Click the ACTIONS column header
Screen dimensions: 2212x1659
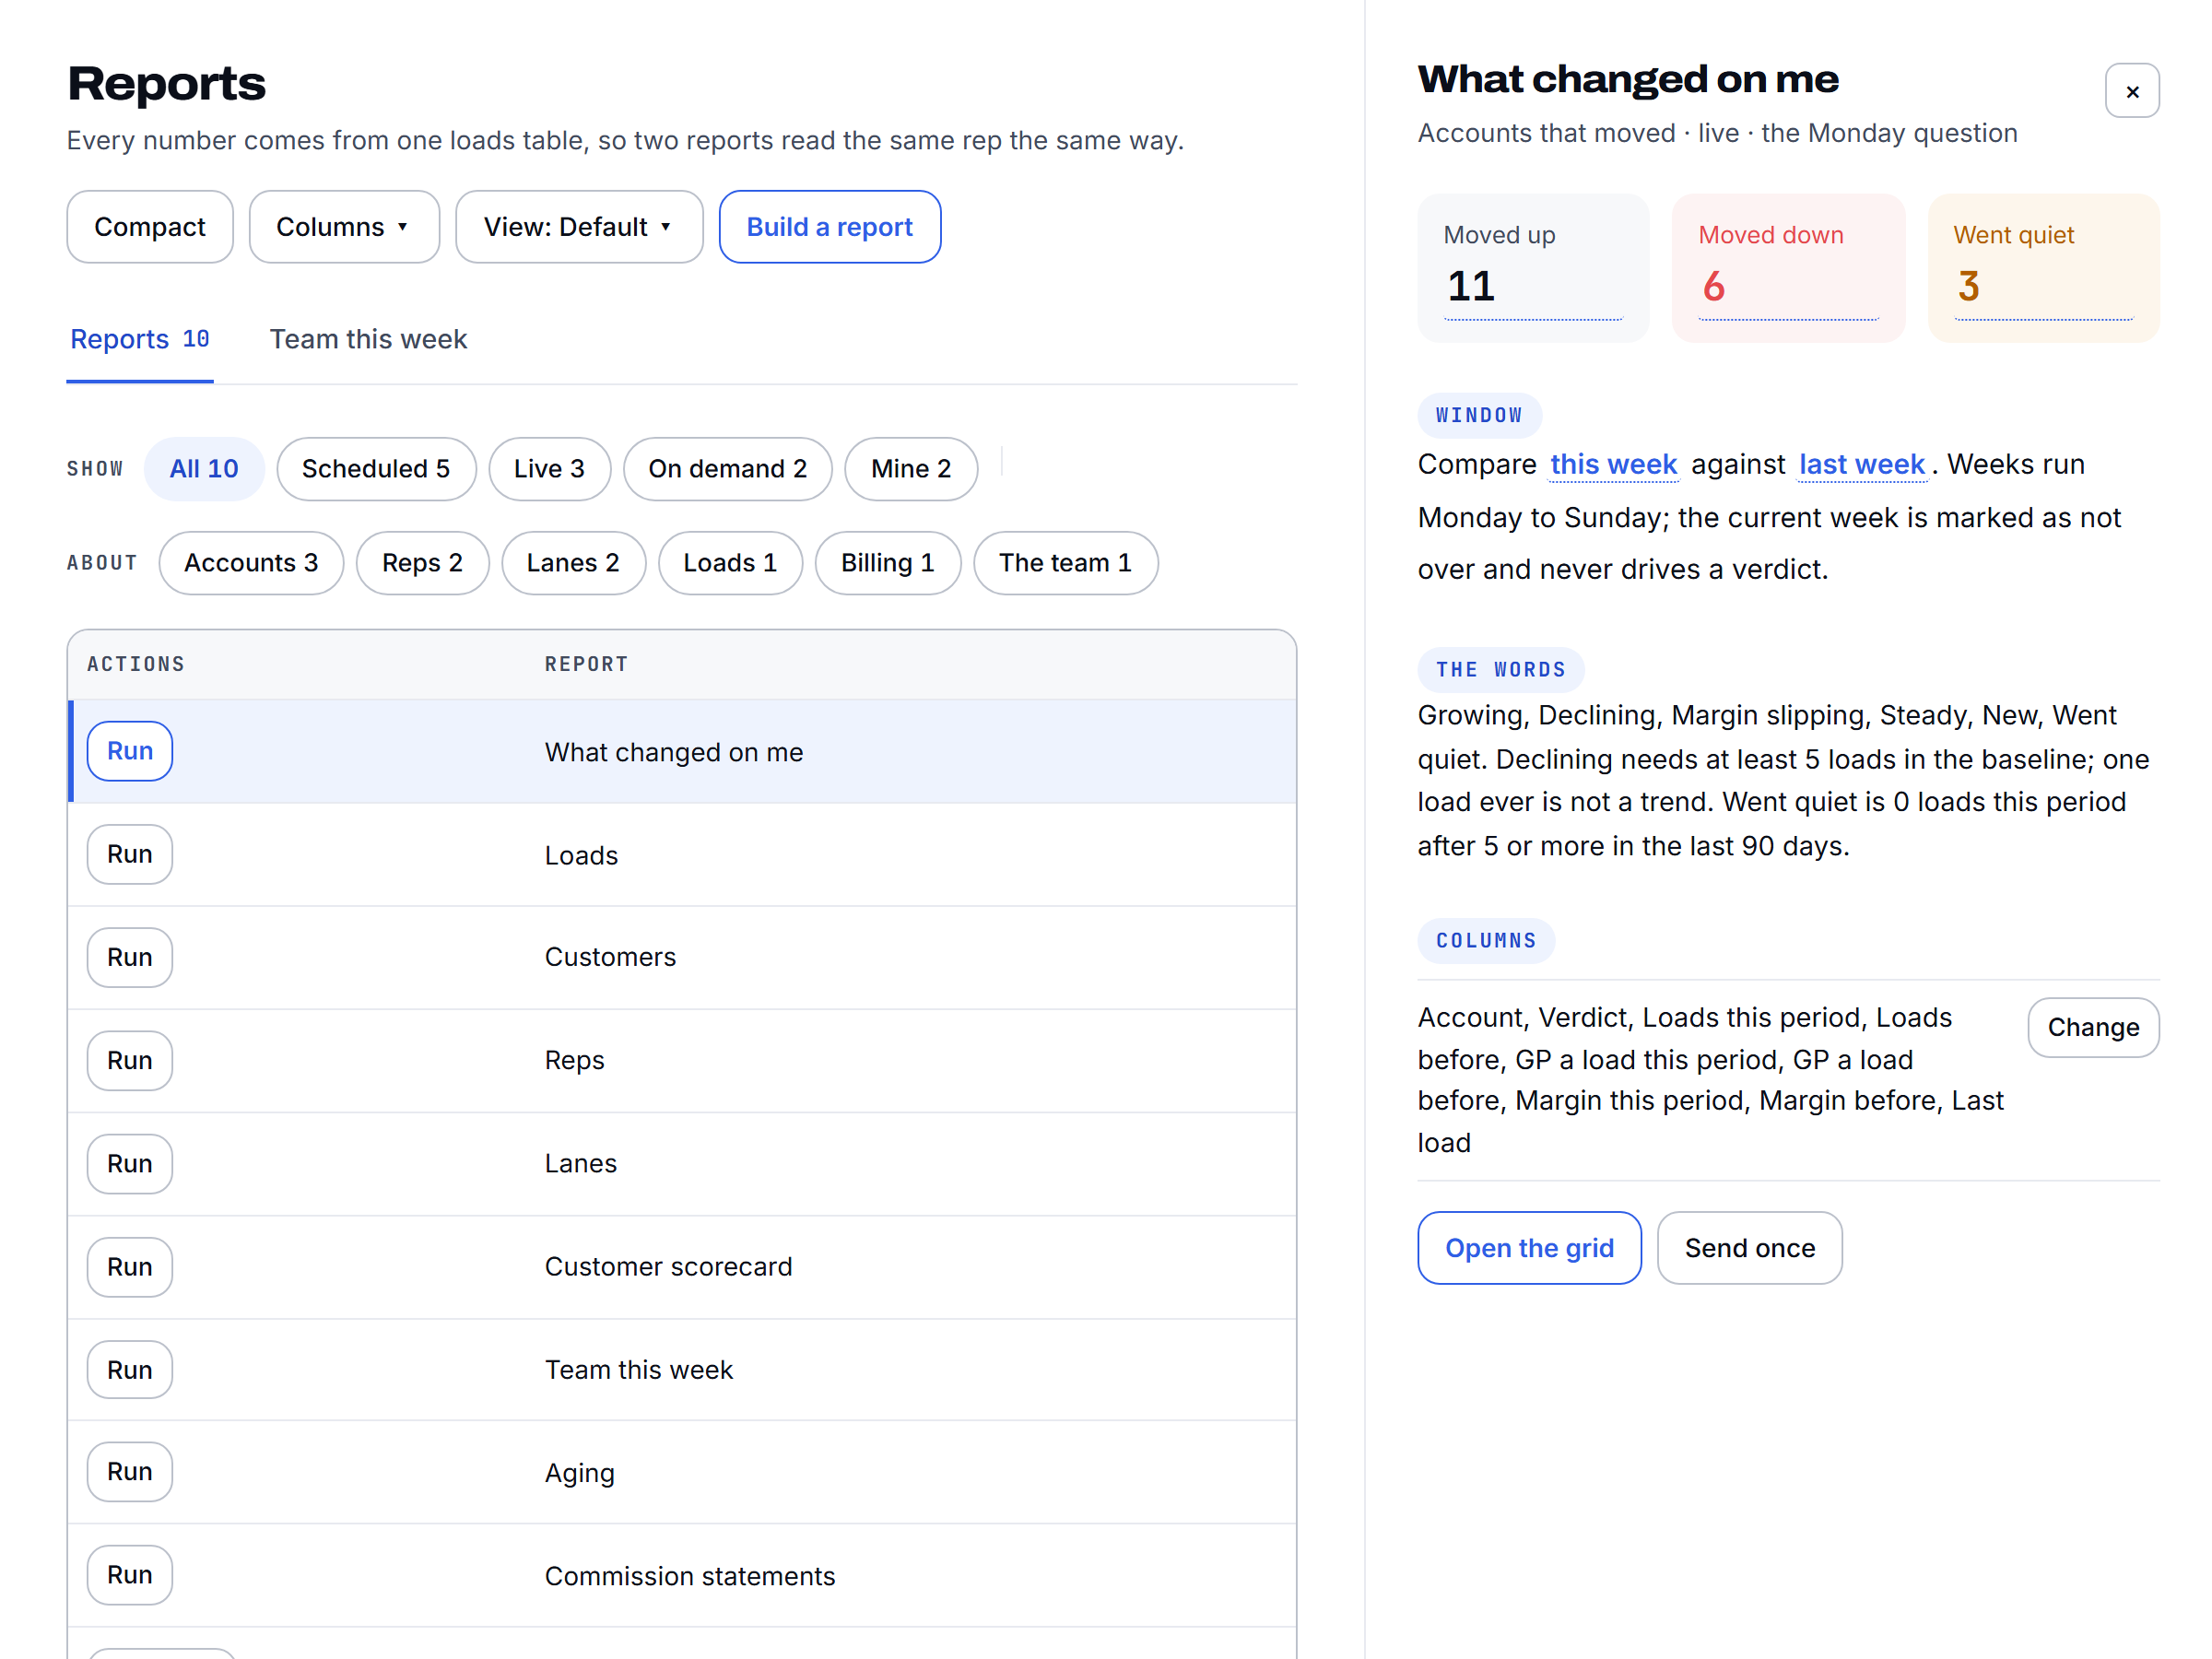(x=136, y=664)
